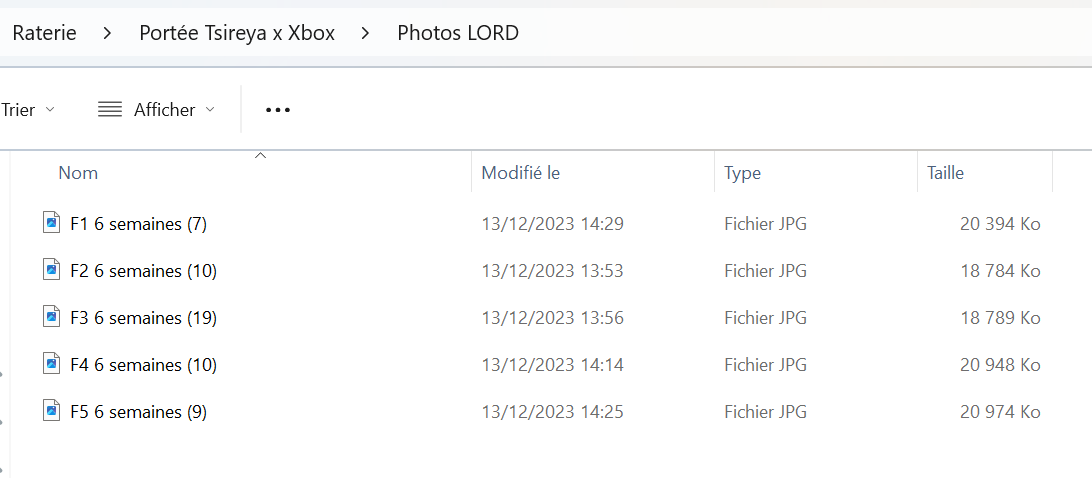This screenshot has width=1092, height=478.
Task: Click the F1 6 semaines (7) file icon
Action: coord(52,223)
